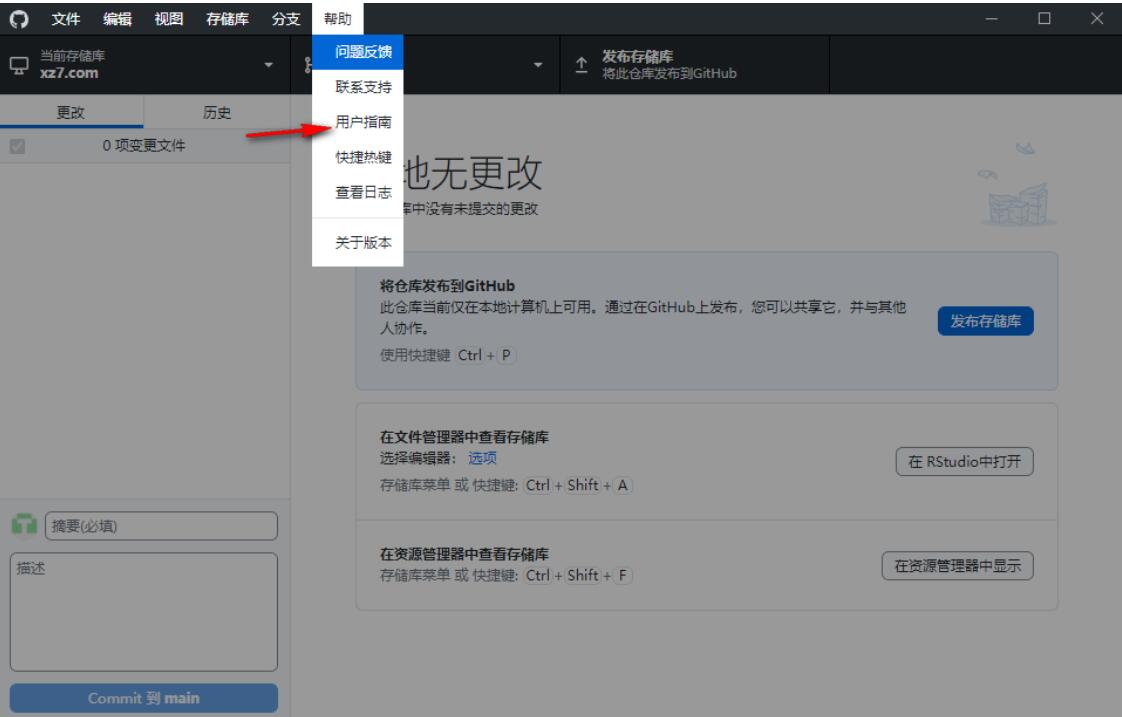Click the current repository monitor icon
The width and height of the screenshot is (1122, 717).
[x=19, y=67]
